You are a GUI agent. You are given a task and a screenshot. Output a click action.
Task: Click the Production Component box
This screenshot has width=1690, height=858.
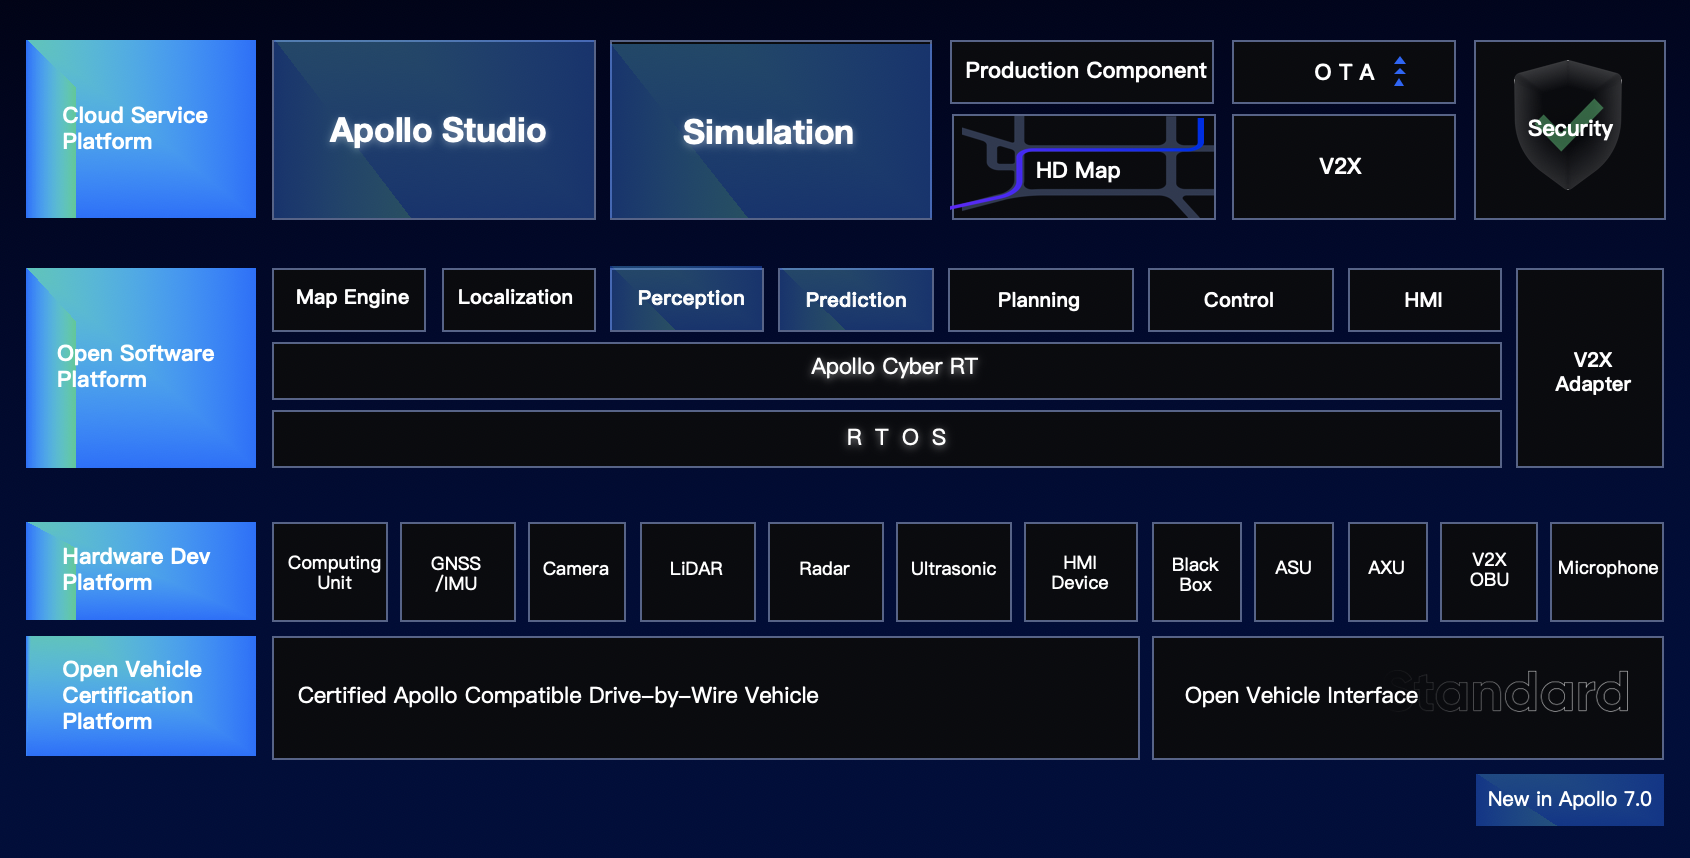[1082, 72]
